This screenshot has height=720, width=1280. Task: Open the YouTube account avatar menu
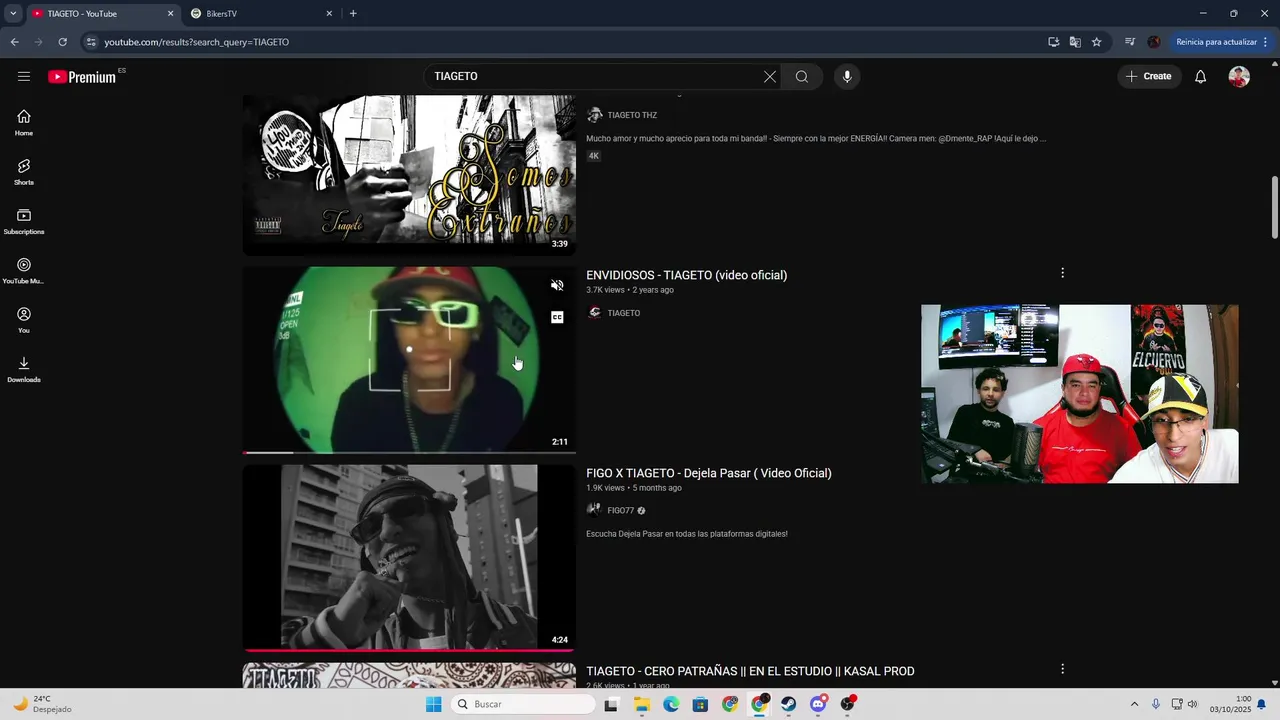pos(1239,76)
